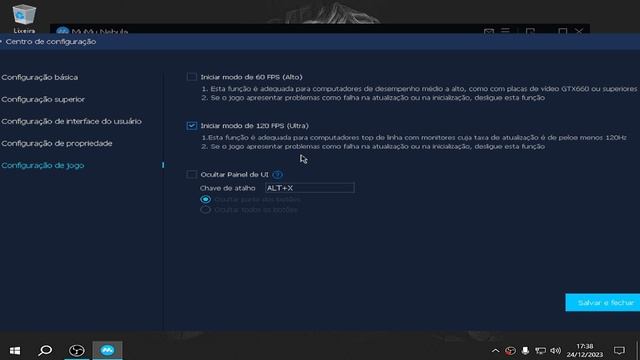Screen dimensions: 640x360
Task: Open OBS Studio from the taskbar
Action: tap(76, 350)
